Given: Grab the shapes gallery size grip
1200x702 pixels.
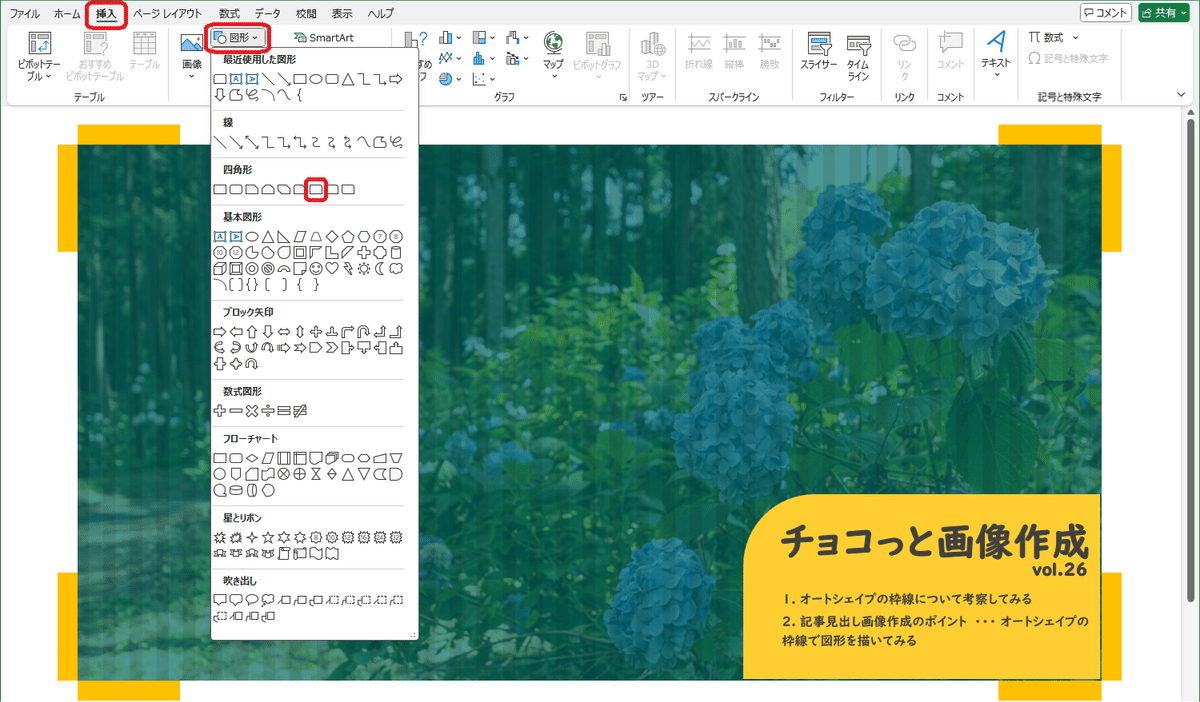Looking at the screenshot, I should click(x=411, y=634).
